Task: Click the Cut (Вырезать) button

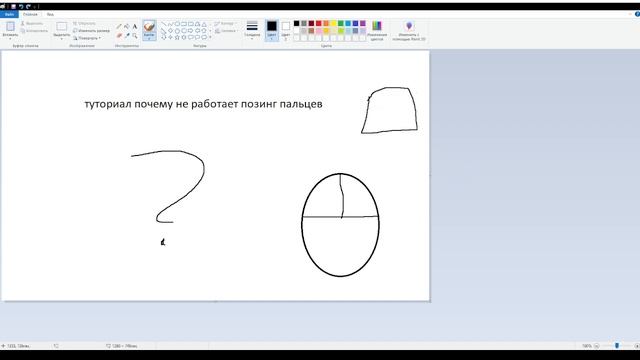Action: click(x=32, y=24)
